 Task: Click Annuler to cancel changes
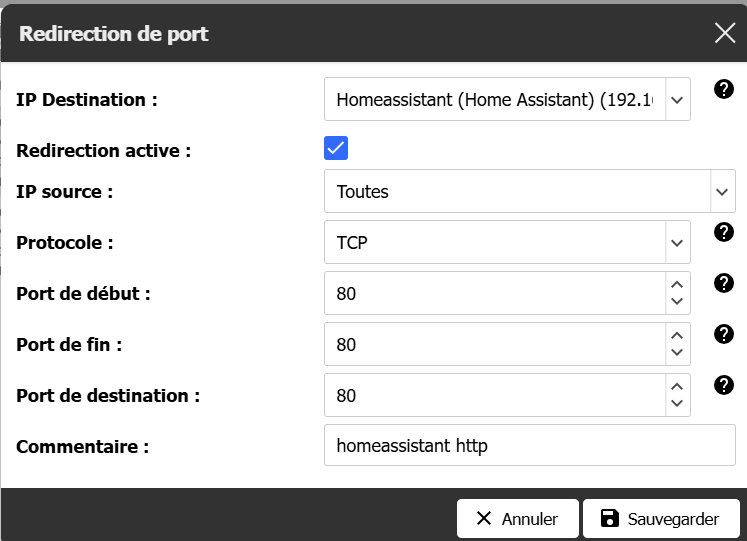pyautogui.click(x=518, y=519)
